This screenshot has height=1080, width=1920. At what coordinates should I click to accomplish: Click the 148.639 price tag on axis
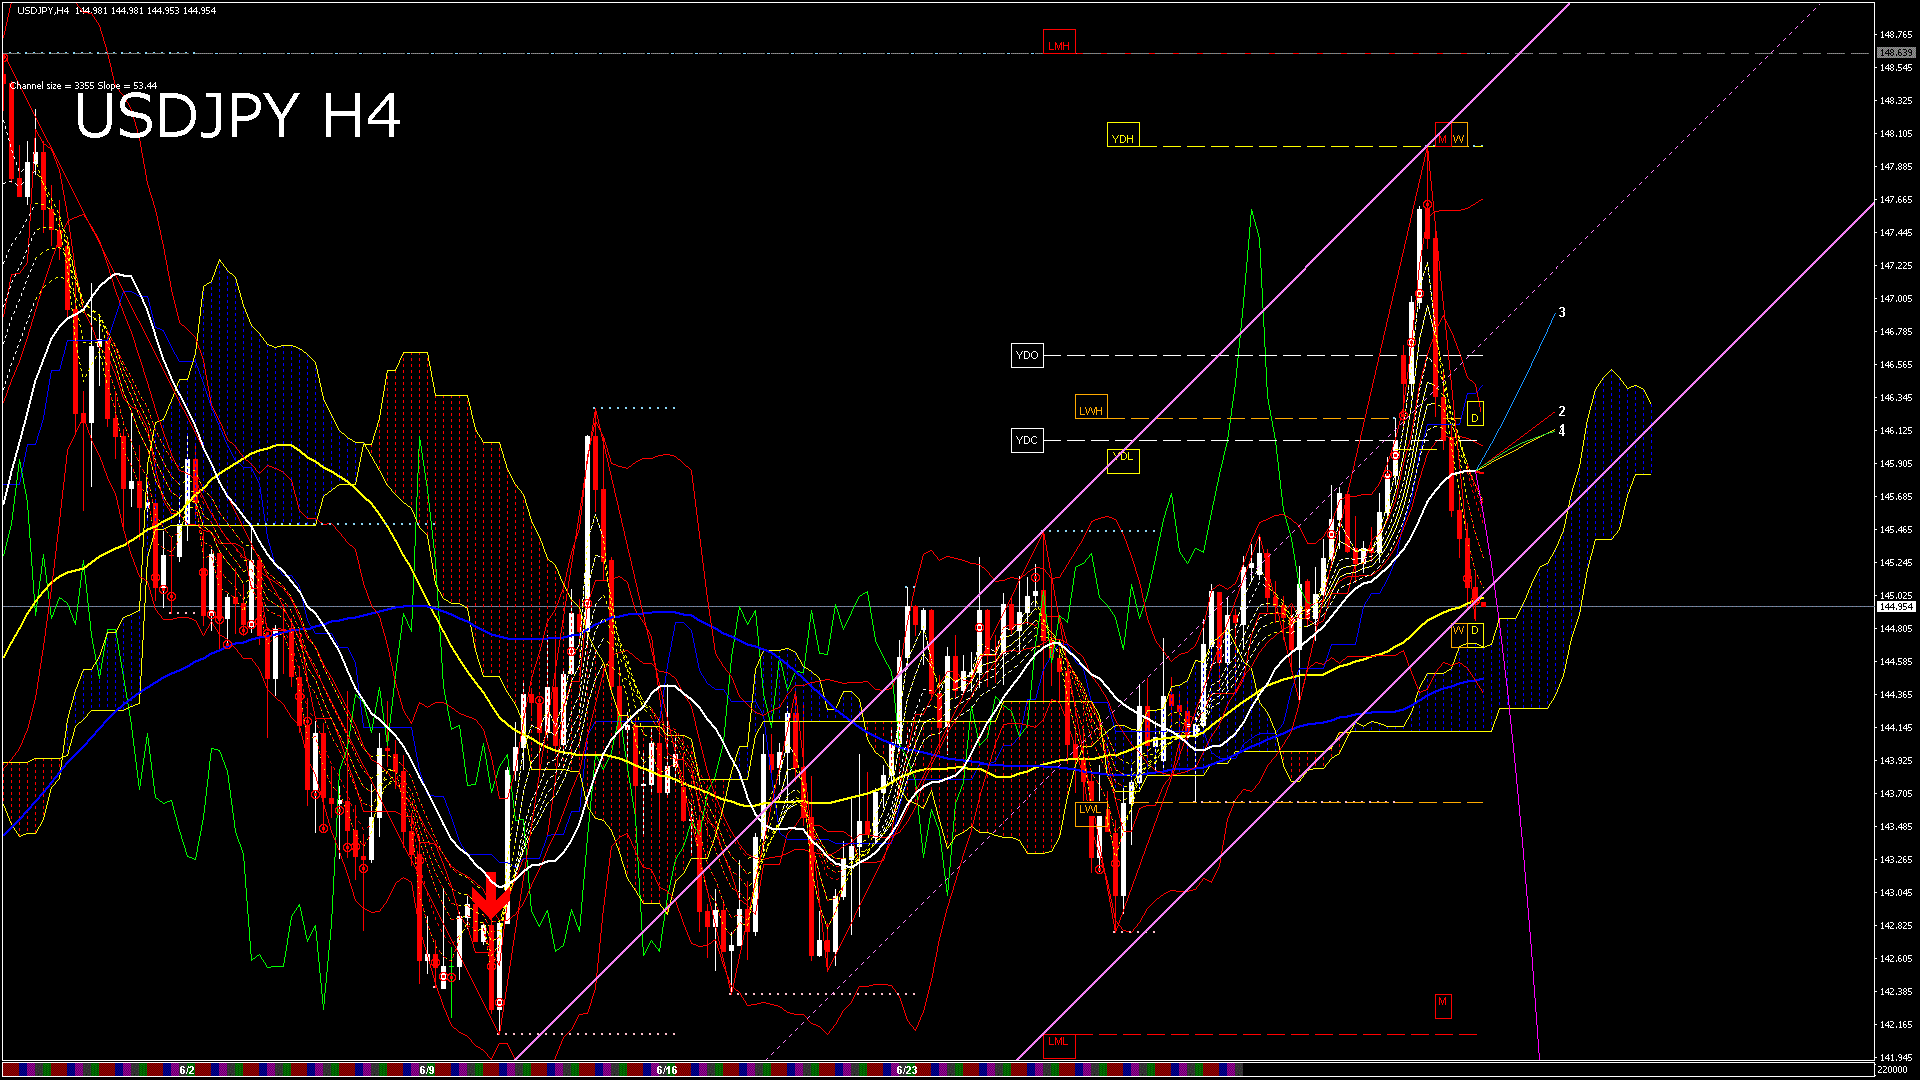tap(1896, 53)
